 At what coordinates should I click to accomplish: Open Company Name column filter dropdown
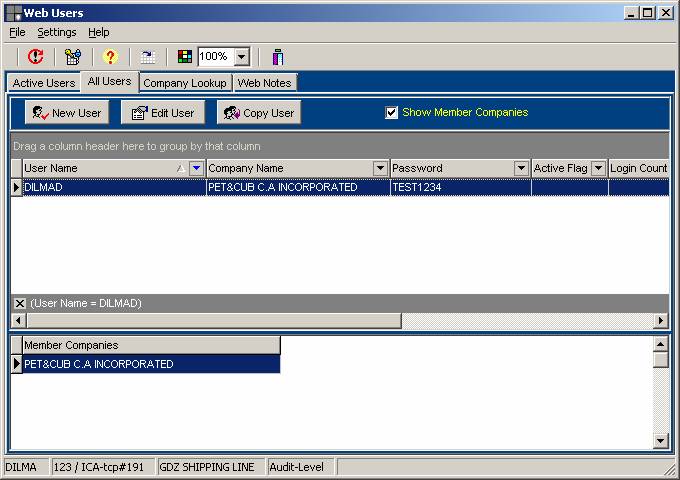pos(380,168)
